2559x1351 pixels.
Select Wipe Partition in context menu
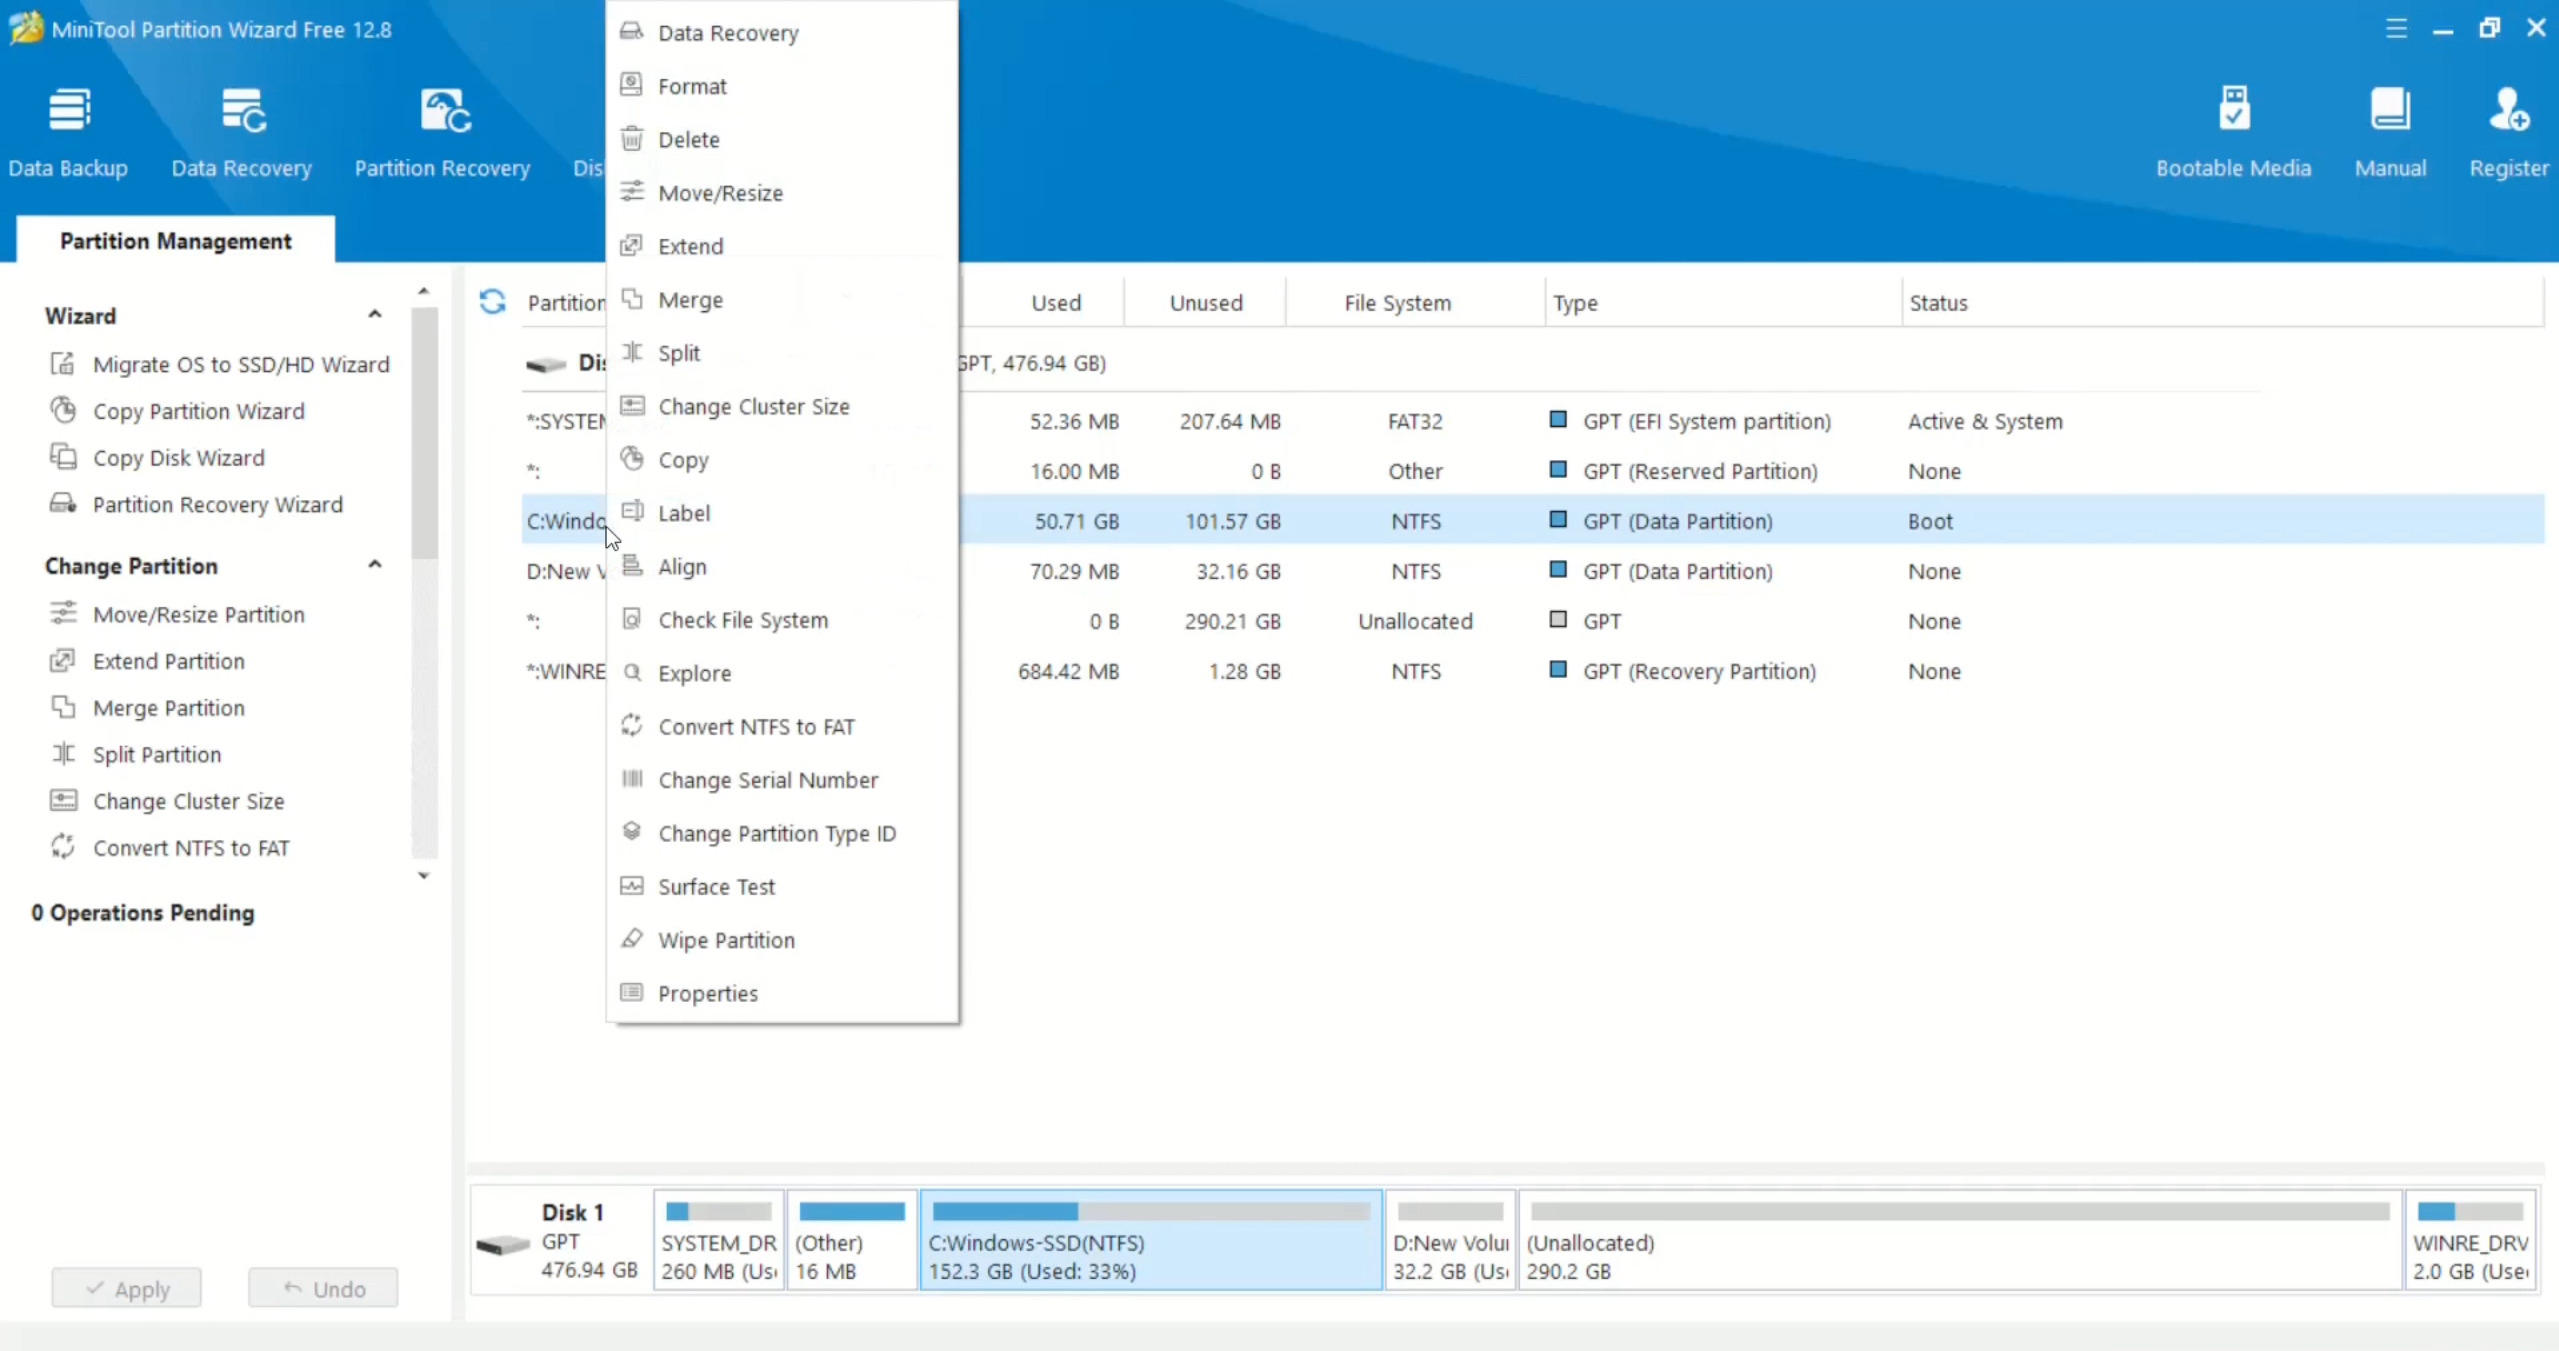726,940
